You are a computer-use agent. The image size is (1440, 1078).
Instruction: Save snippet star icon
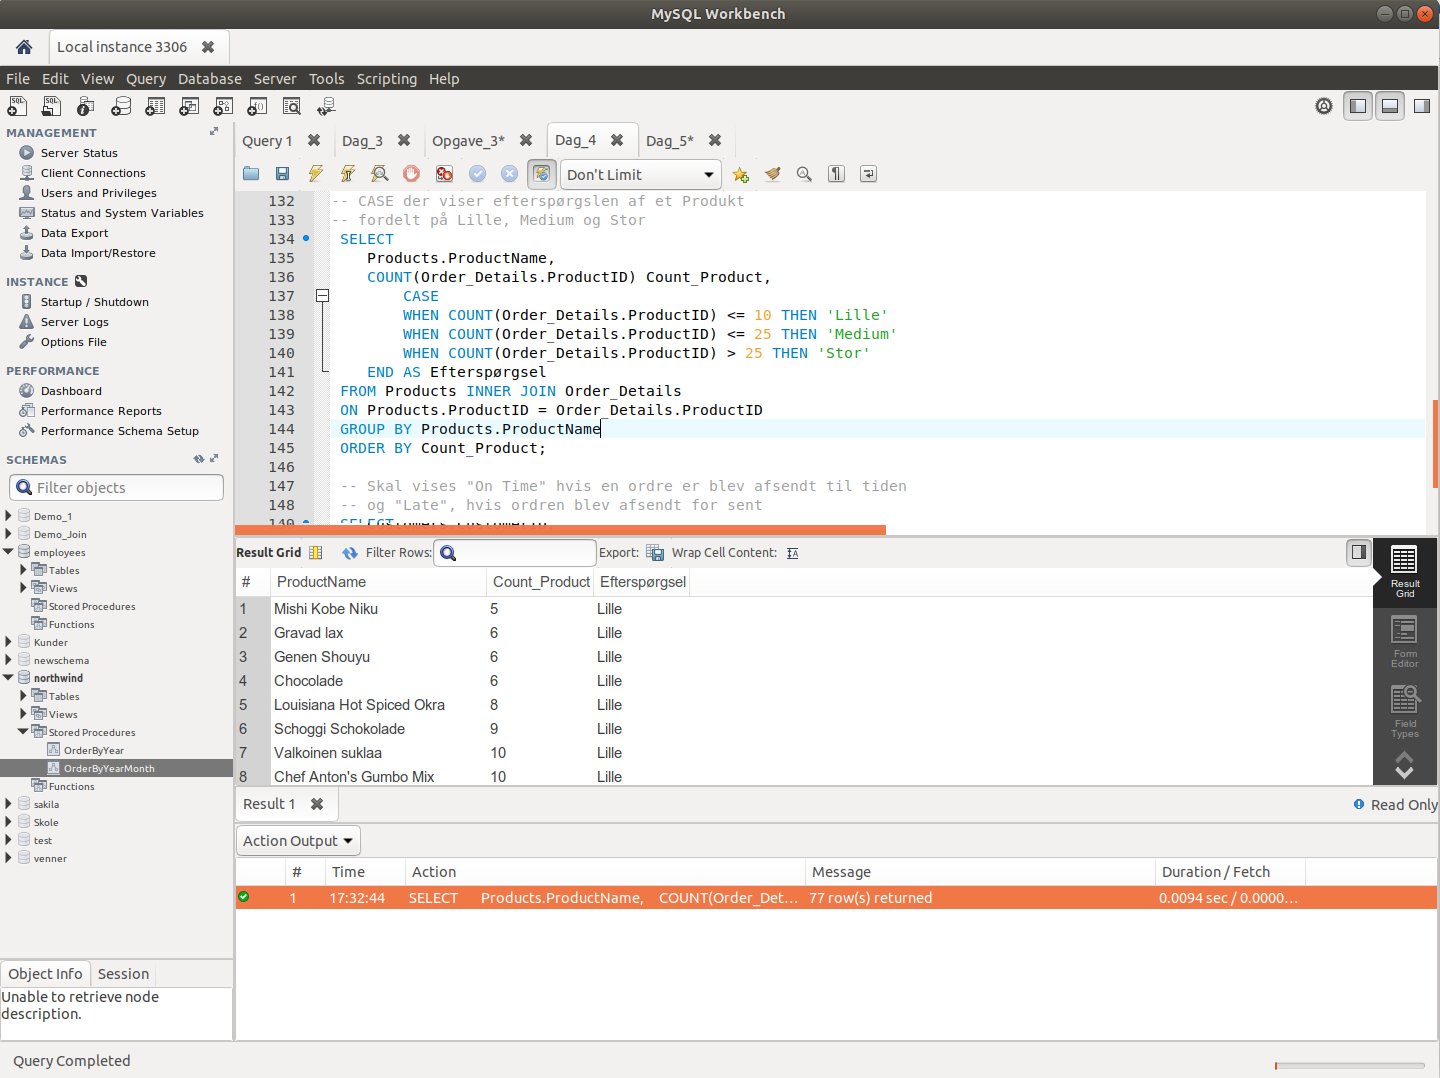point(740,174)
